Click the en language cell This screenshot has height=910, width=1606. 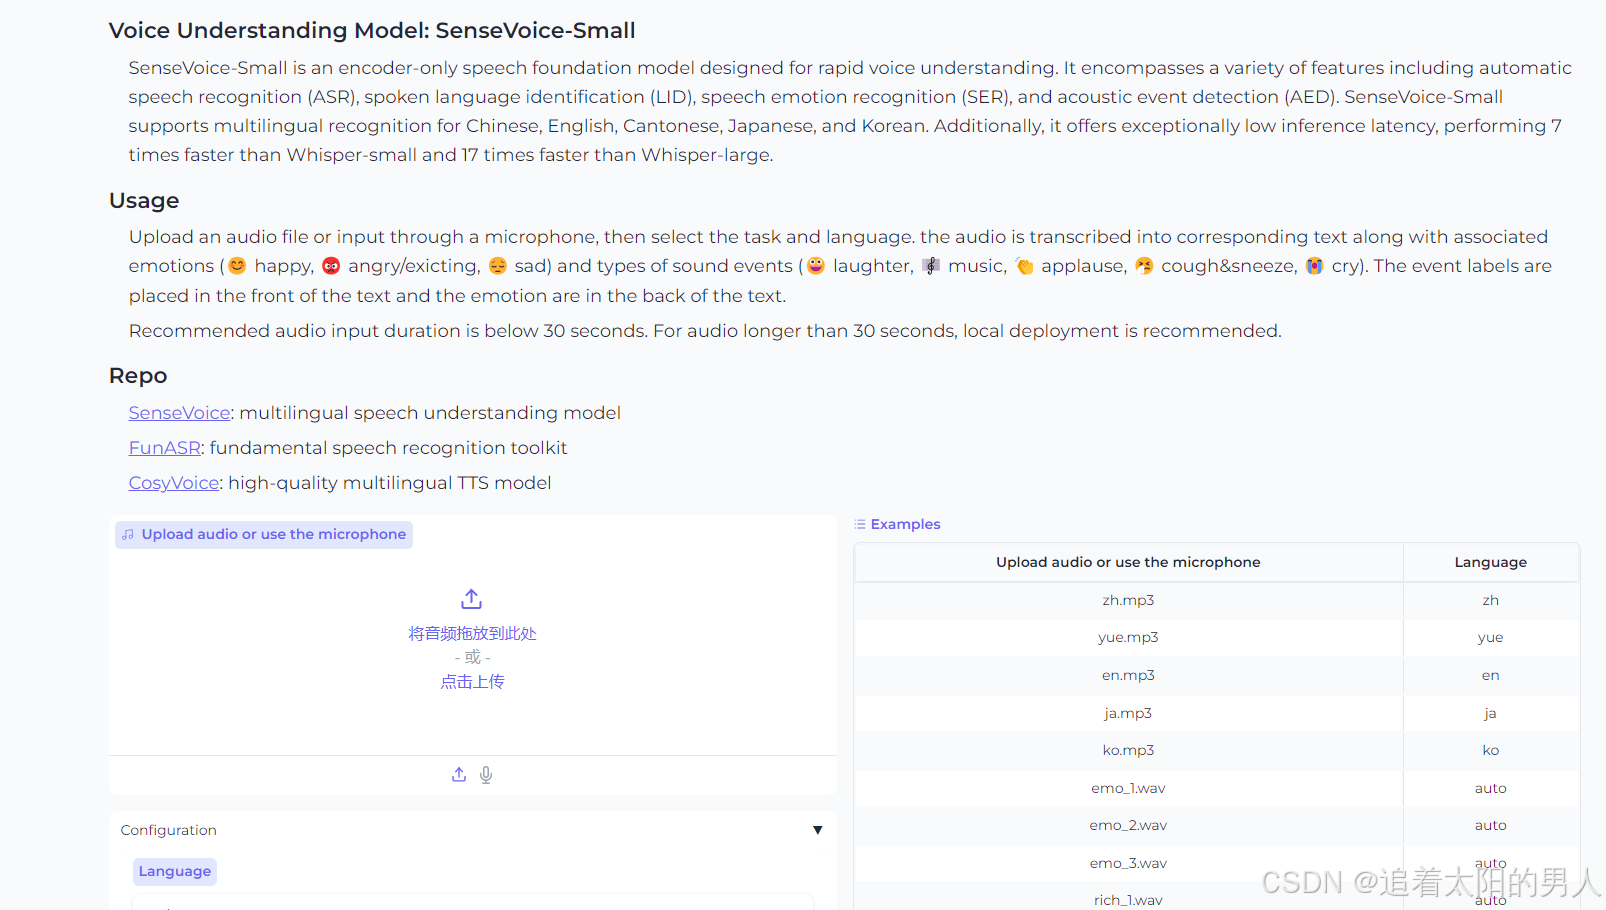(1491, 675)
